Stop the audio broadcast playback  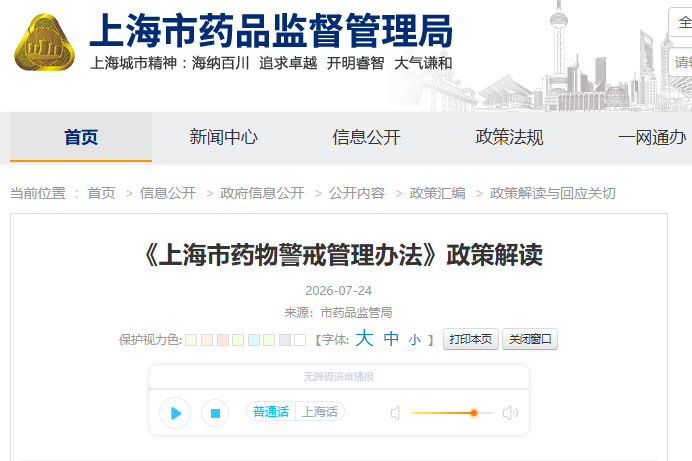coord(215,413)
